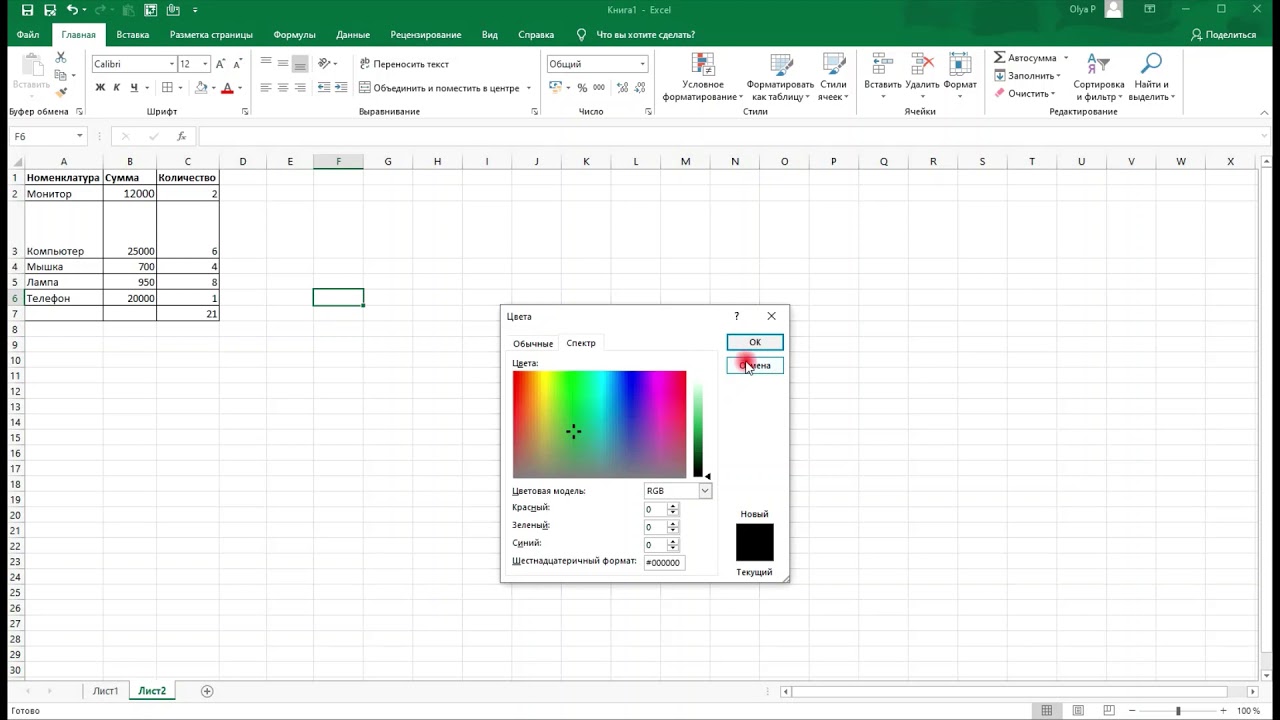Screen dimensions: 1280x720
Task: Open Find and Select tools
Action: 1152,77
